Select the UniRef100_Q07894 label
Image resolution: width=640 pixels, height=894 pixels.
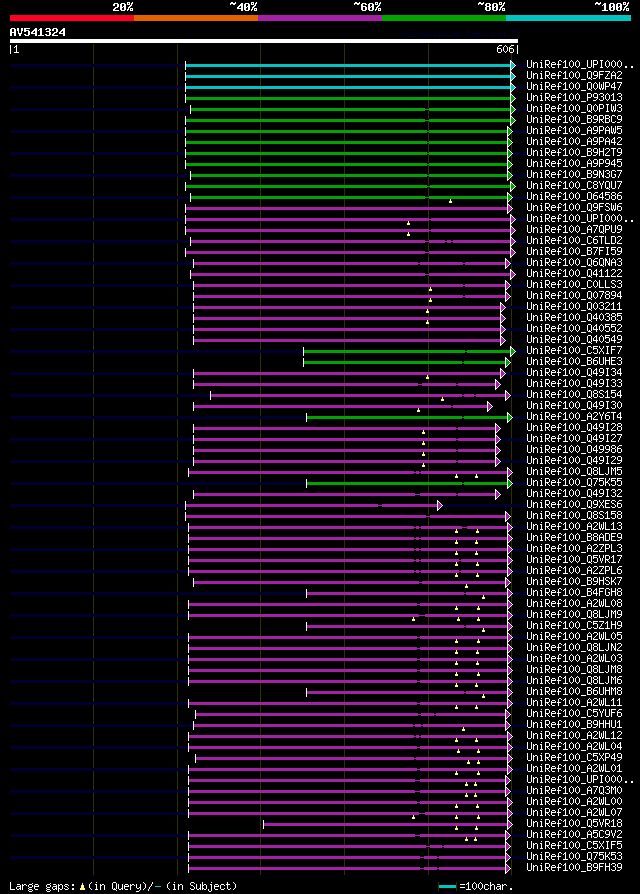pyautogui.click(x=574, y=295)
